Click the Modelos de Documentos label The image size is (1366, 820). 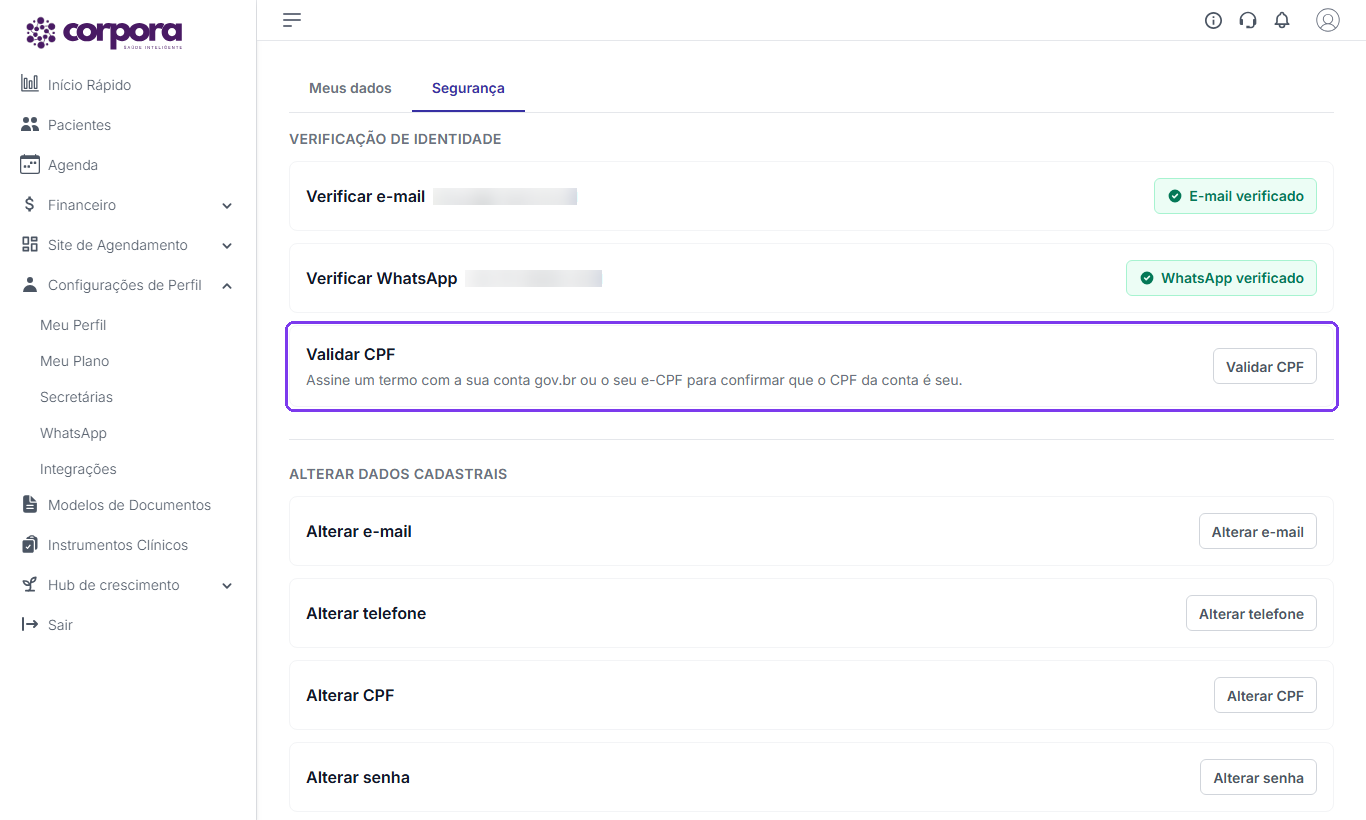pos(130,505)
